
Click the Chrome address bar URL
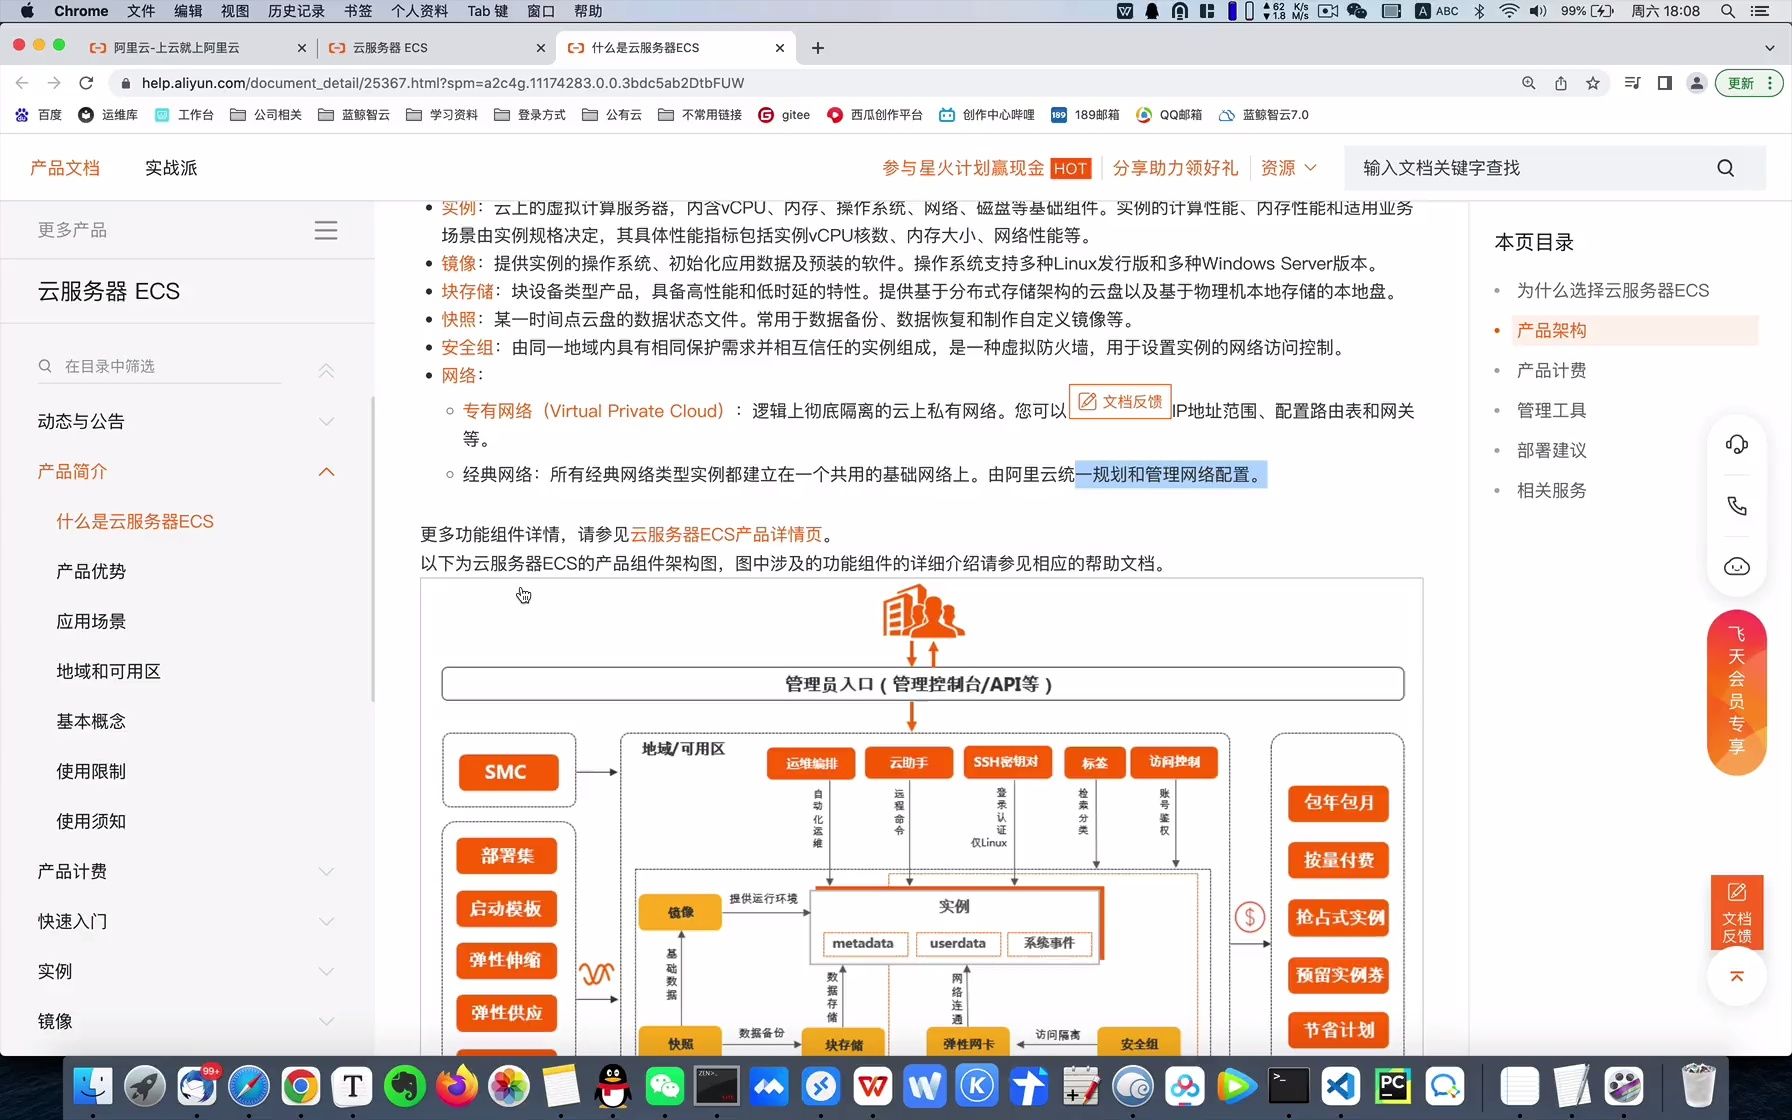[443, 83]
